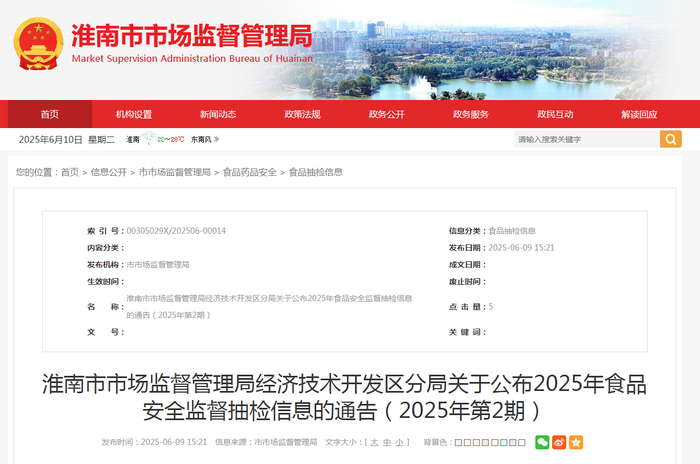The width and height of the screenshot is (700, 464).
Task: Expand weather details with the » arrow
Action: (217, 139)
